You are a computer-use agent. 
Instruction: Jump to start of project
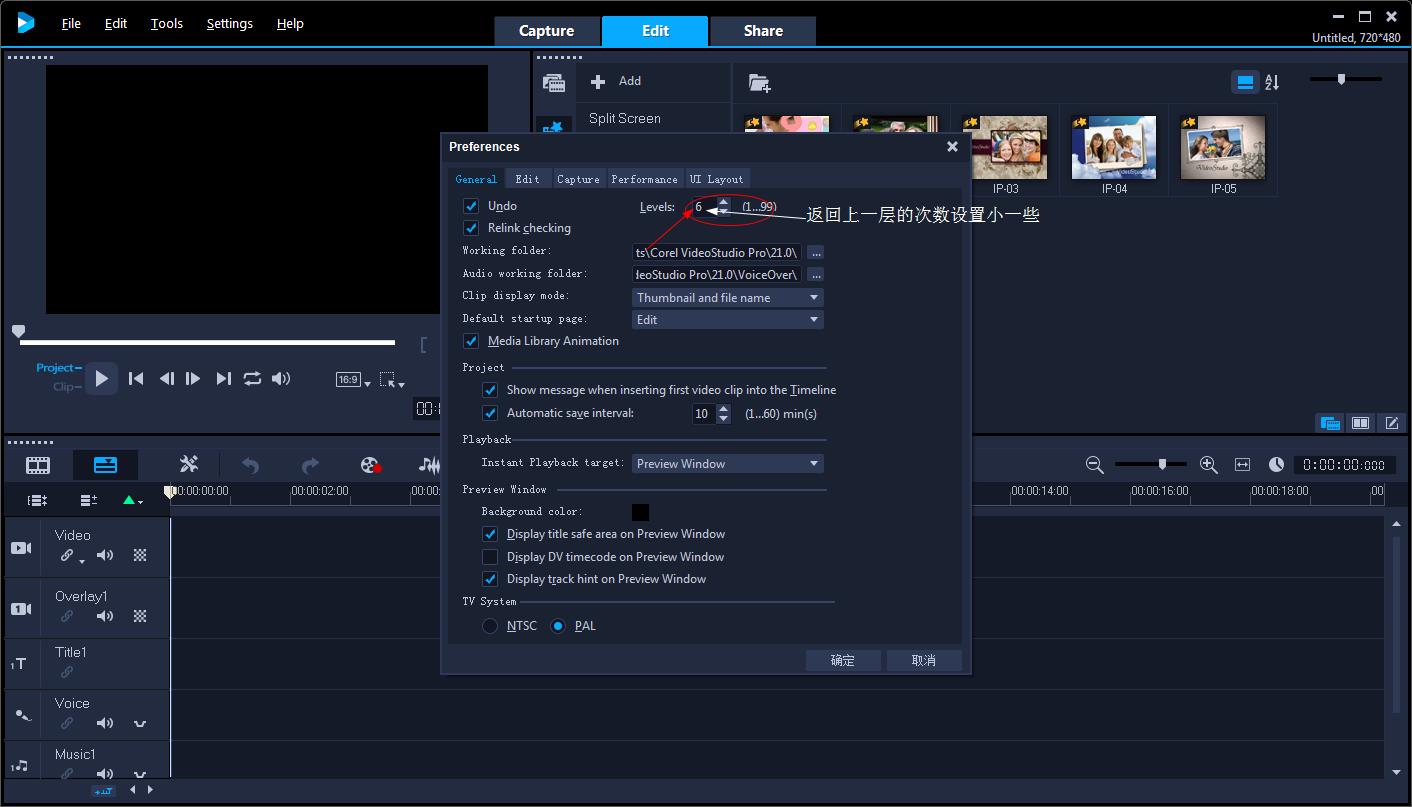137,378
